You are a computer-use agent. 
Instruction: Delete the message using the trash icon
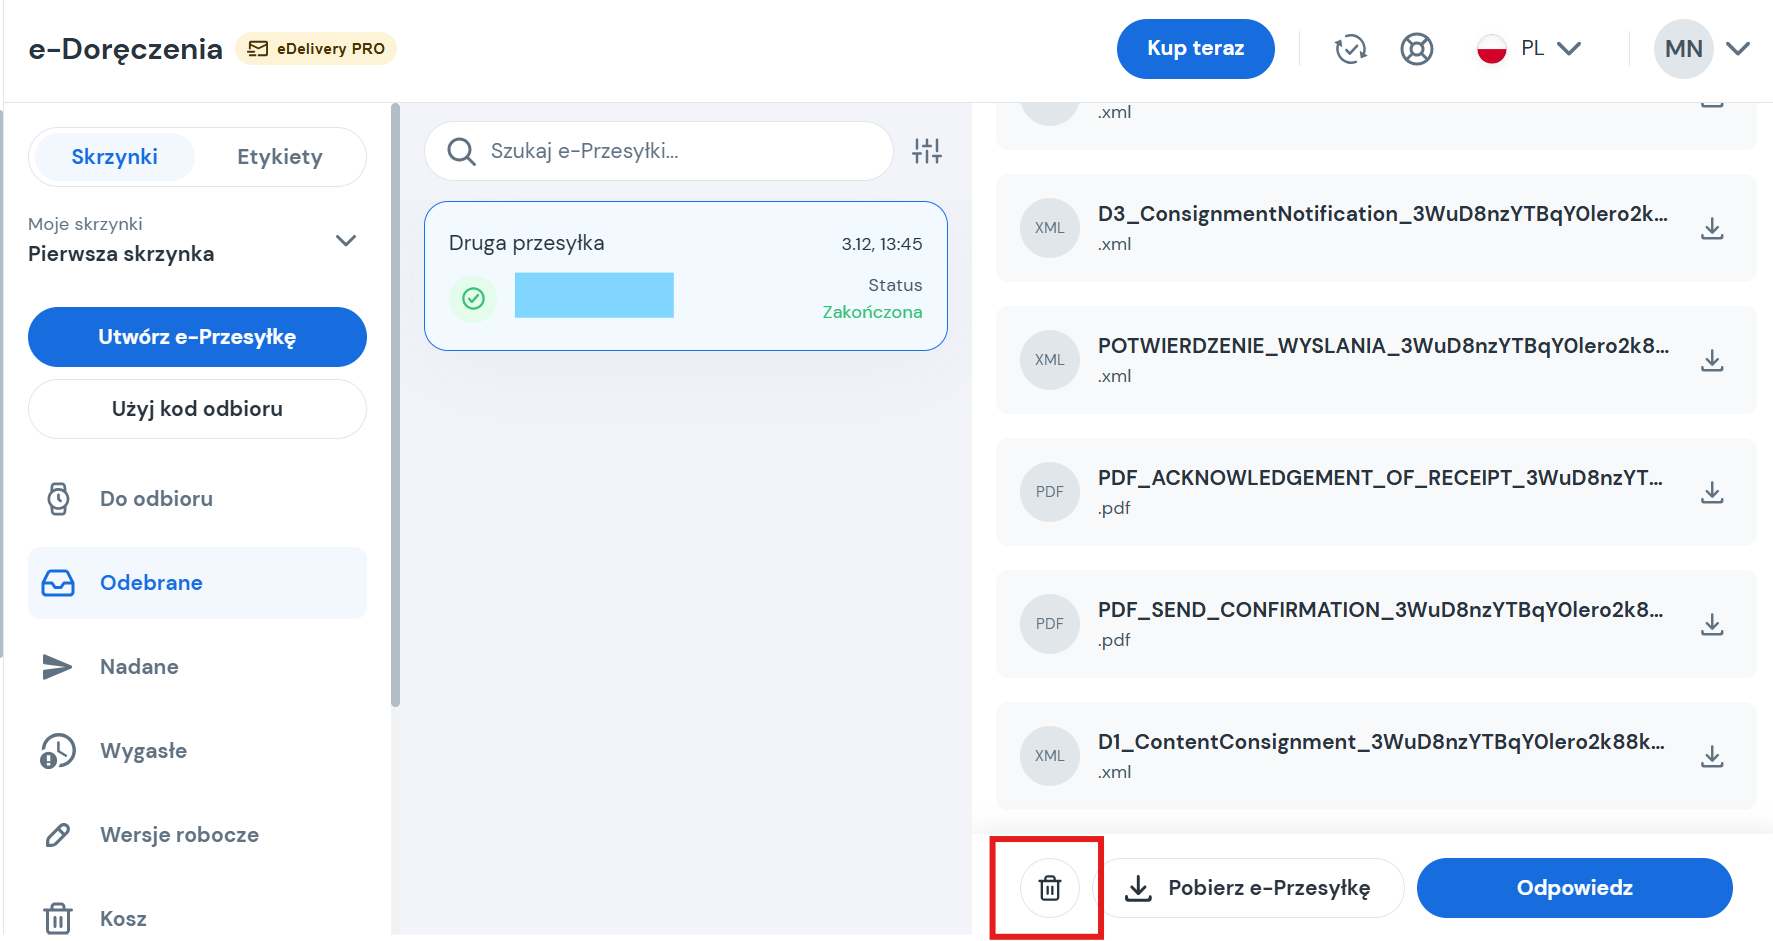1046,887
